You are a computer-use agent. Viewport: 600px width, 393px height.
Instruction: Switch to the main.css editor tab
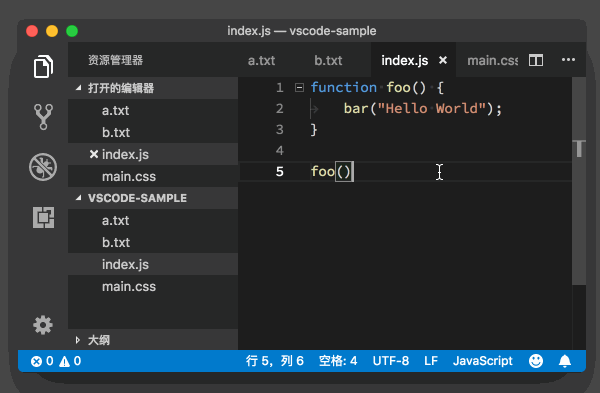click(492, 60)
